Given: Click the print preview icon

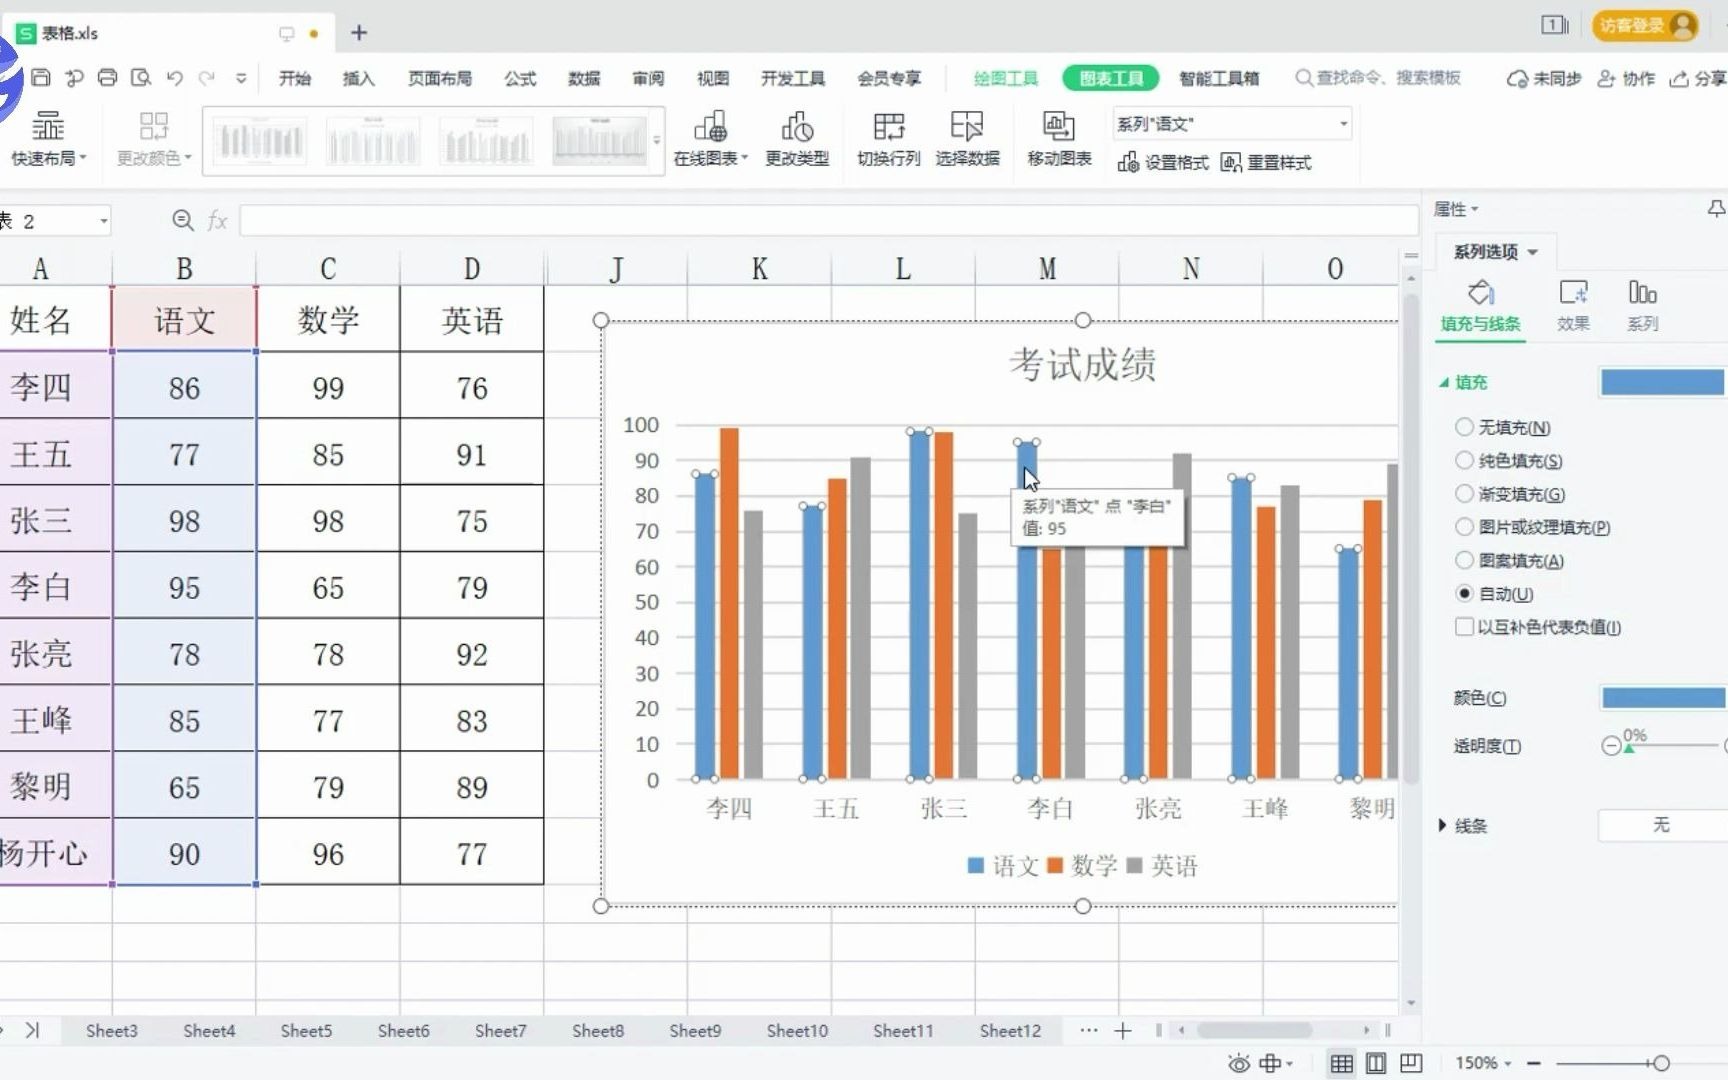Looking at the screenshot, I should pos(141,78).
